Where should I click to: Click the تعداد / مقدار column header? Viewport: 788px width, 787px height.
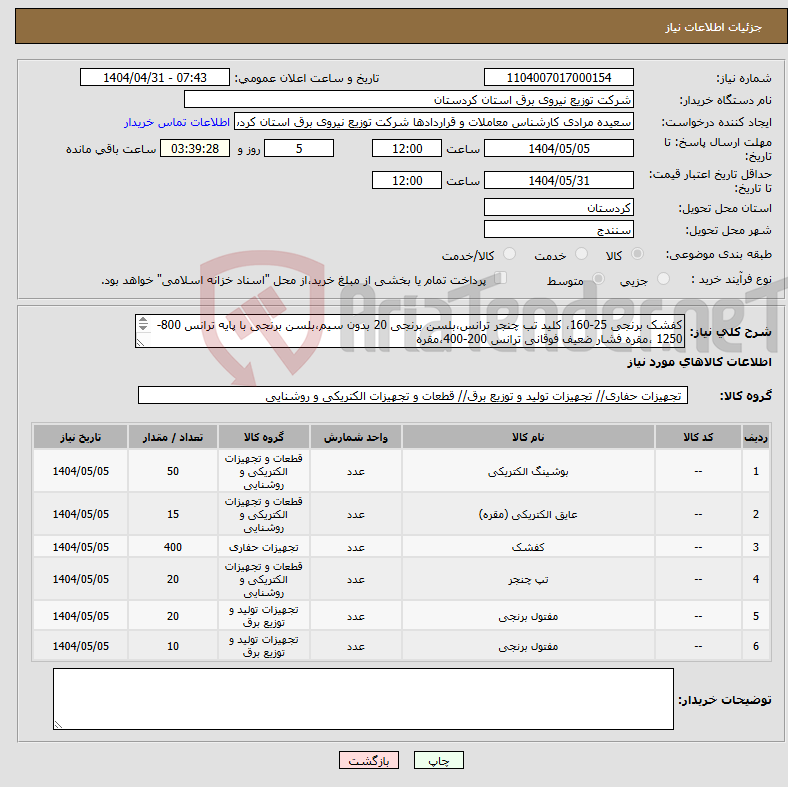coord(173,437)
